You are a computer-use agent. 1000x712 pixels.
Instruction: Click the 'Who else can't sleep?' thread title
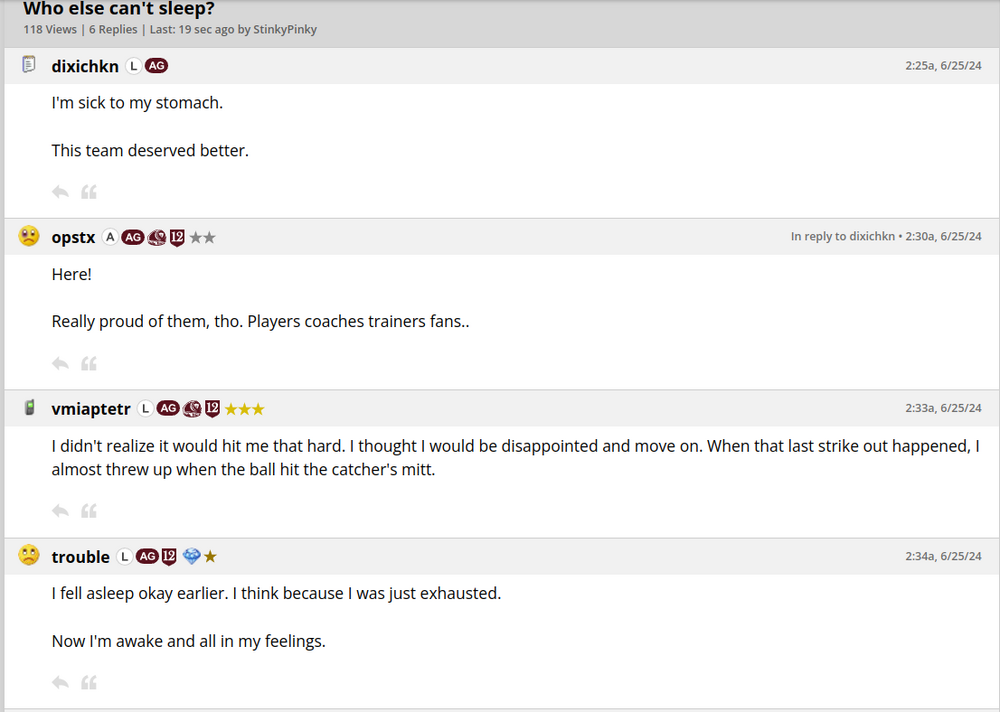(119, 9)
